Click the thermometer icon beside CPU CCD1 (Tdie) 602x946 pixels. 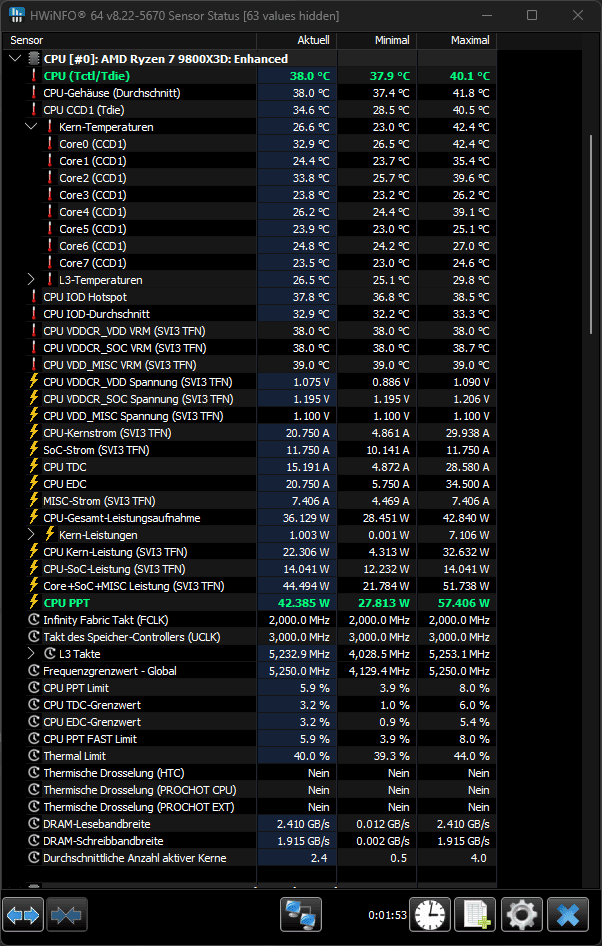click(34, 110)
